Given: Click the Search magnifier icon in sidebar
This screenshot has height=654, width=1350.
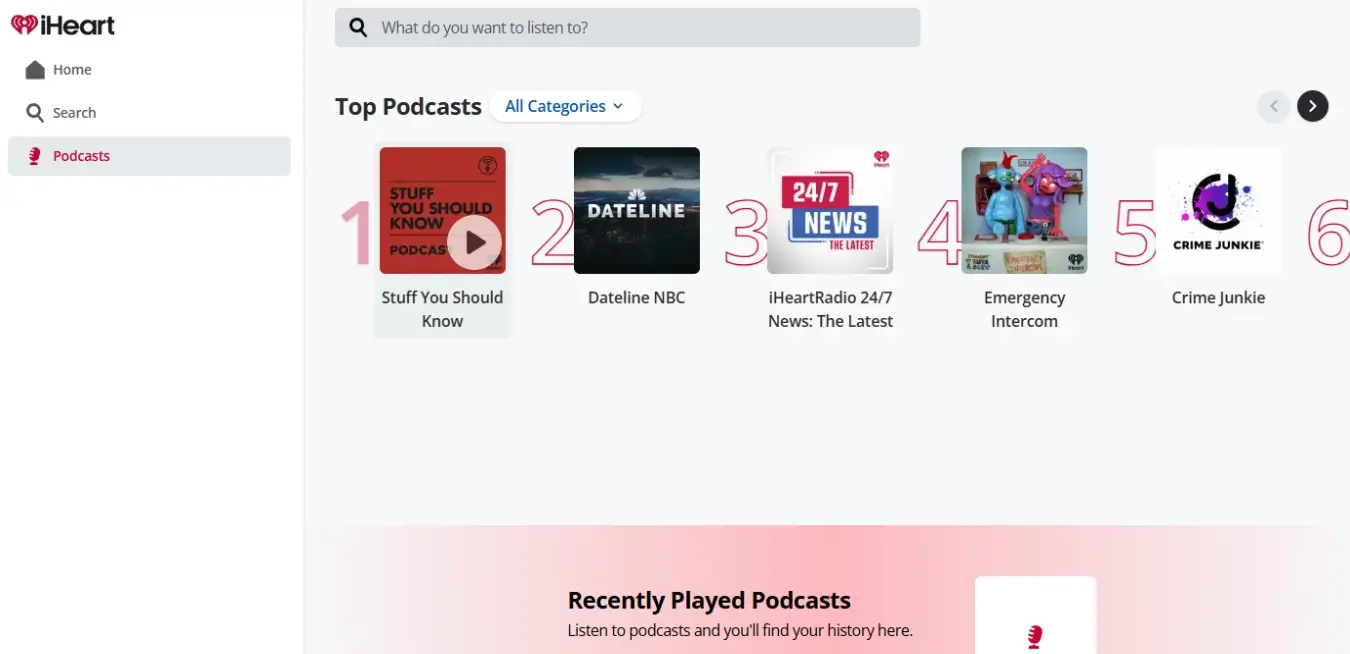Looking at the screenshot, I should click(x=35, y=113).
